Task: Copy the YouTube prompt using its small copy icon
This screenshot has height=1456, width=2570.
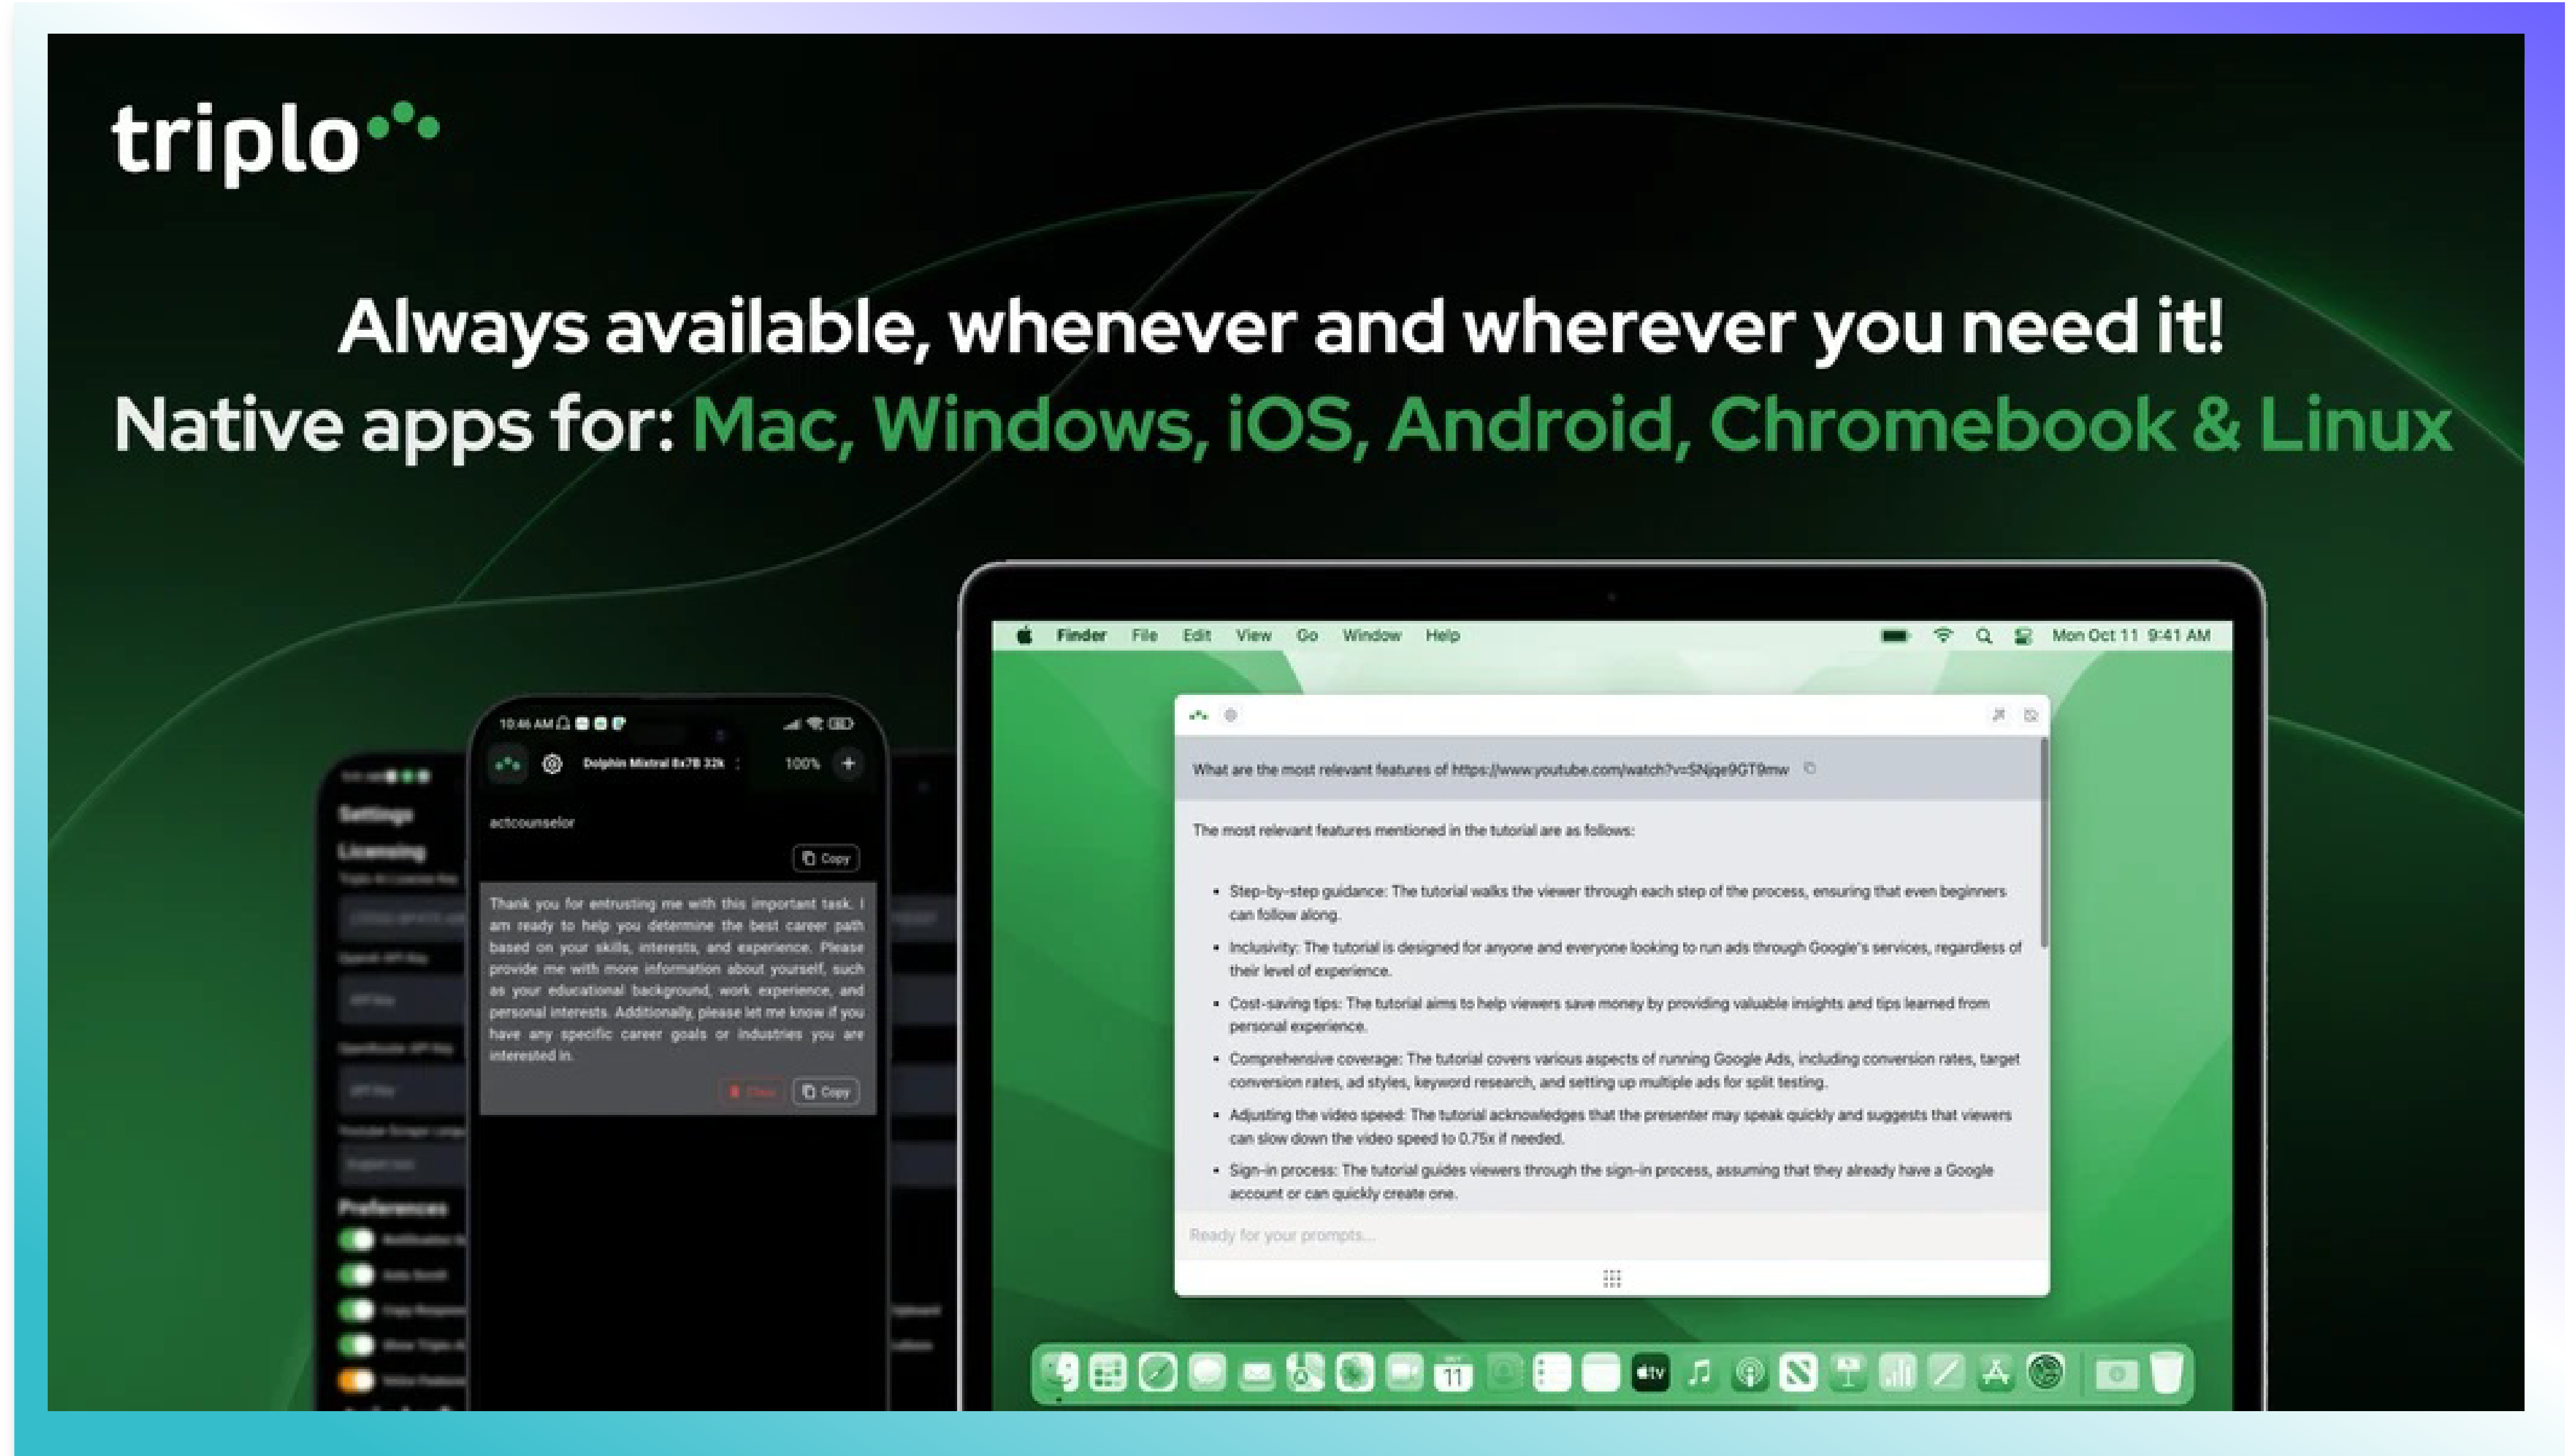Action: click(1809, 768)
